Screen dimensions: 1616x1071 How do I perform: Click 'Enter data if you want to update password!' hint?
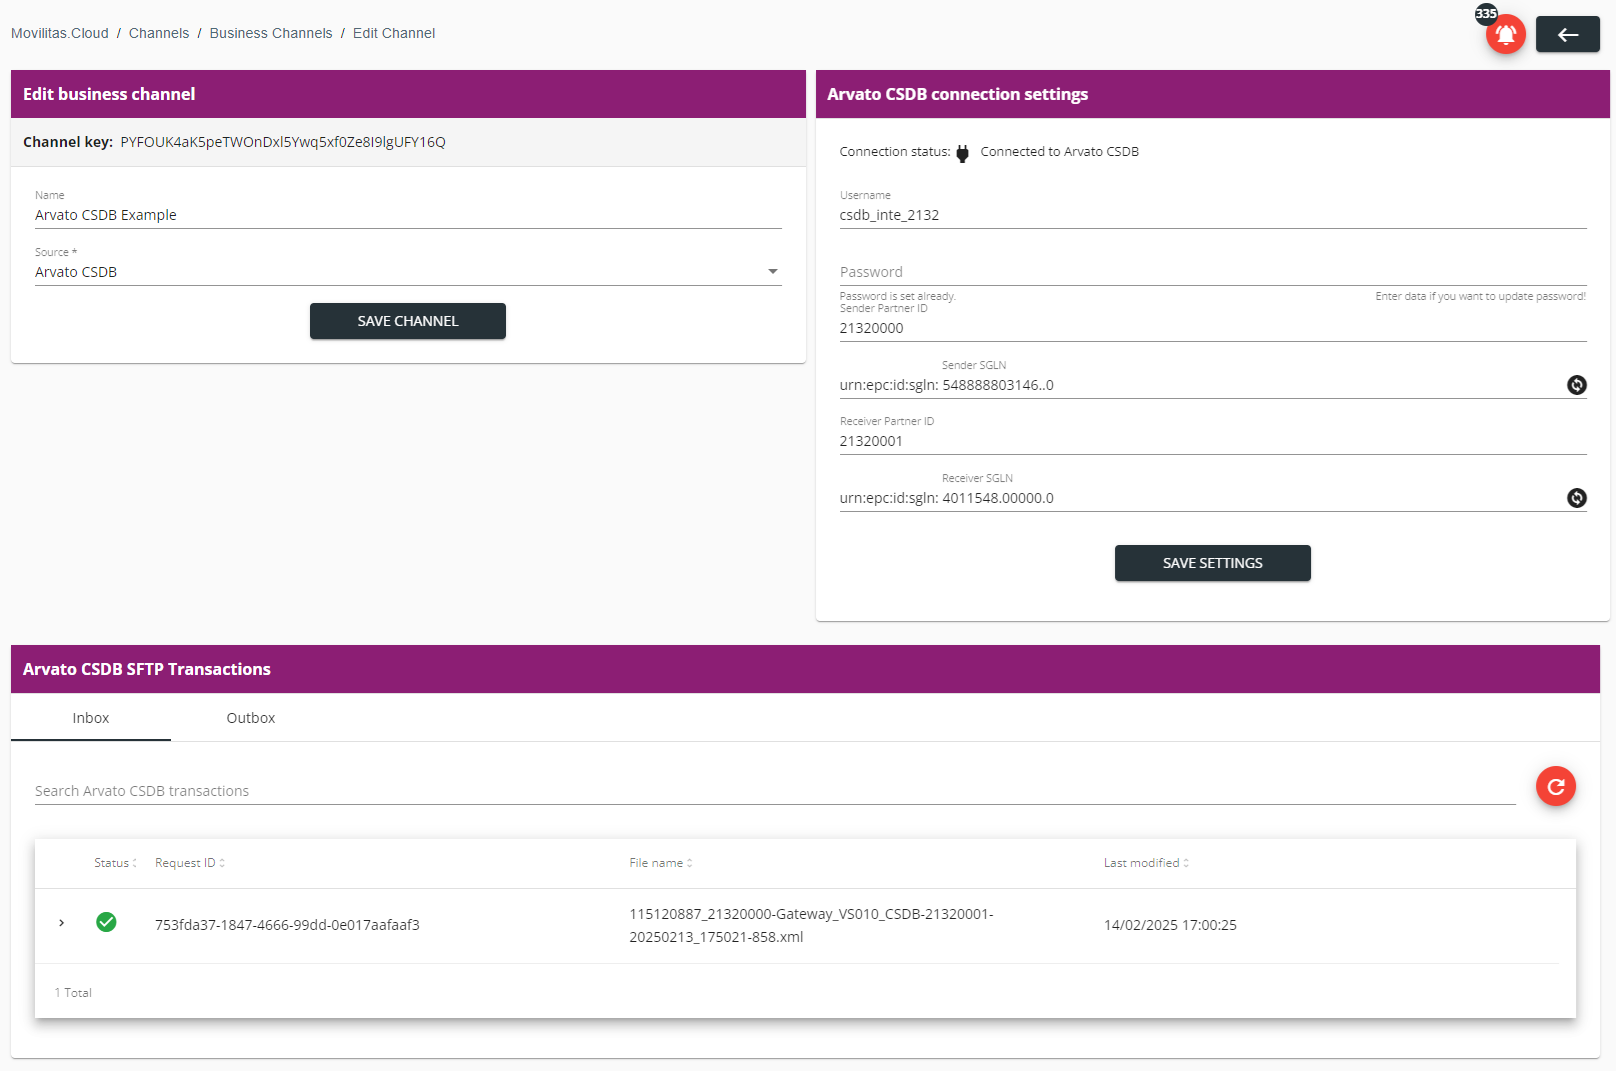tap(1480, 296)
